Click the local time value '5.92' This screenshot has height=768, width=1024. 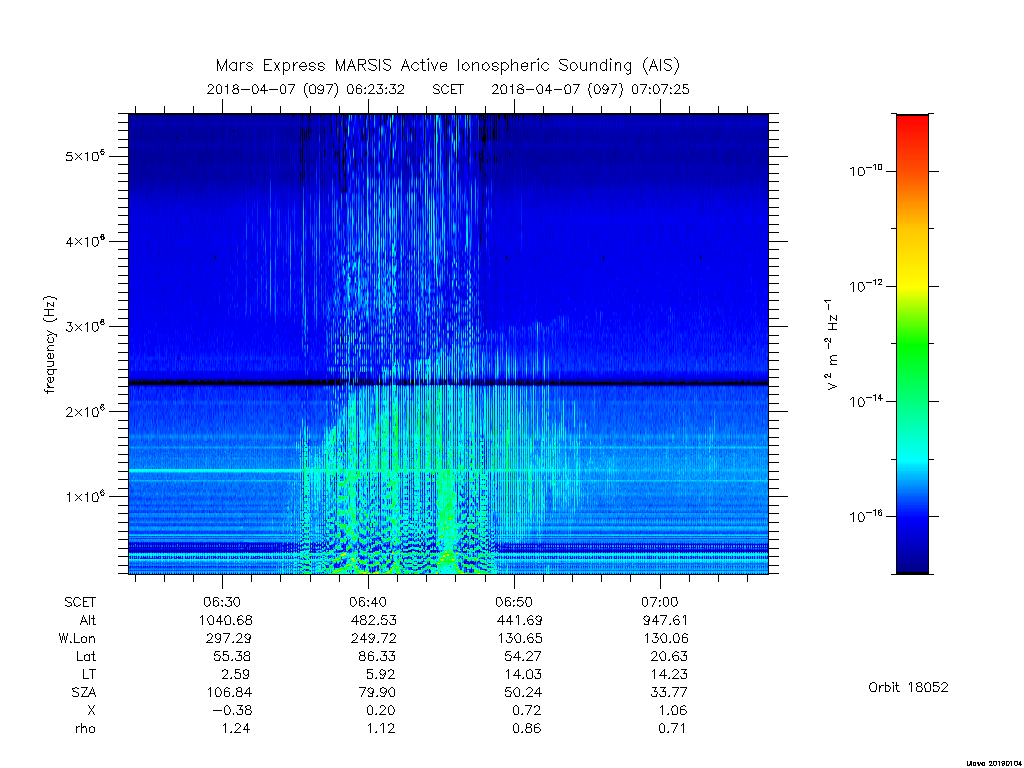381,675
